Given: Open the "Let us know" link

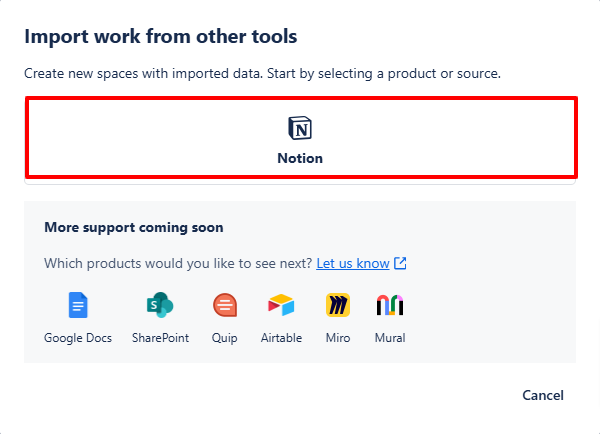Looking at the screenshot, I should click(x=353, y=263).
